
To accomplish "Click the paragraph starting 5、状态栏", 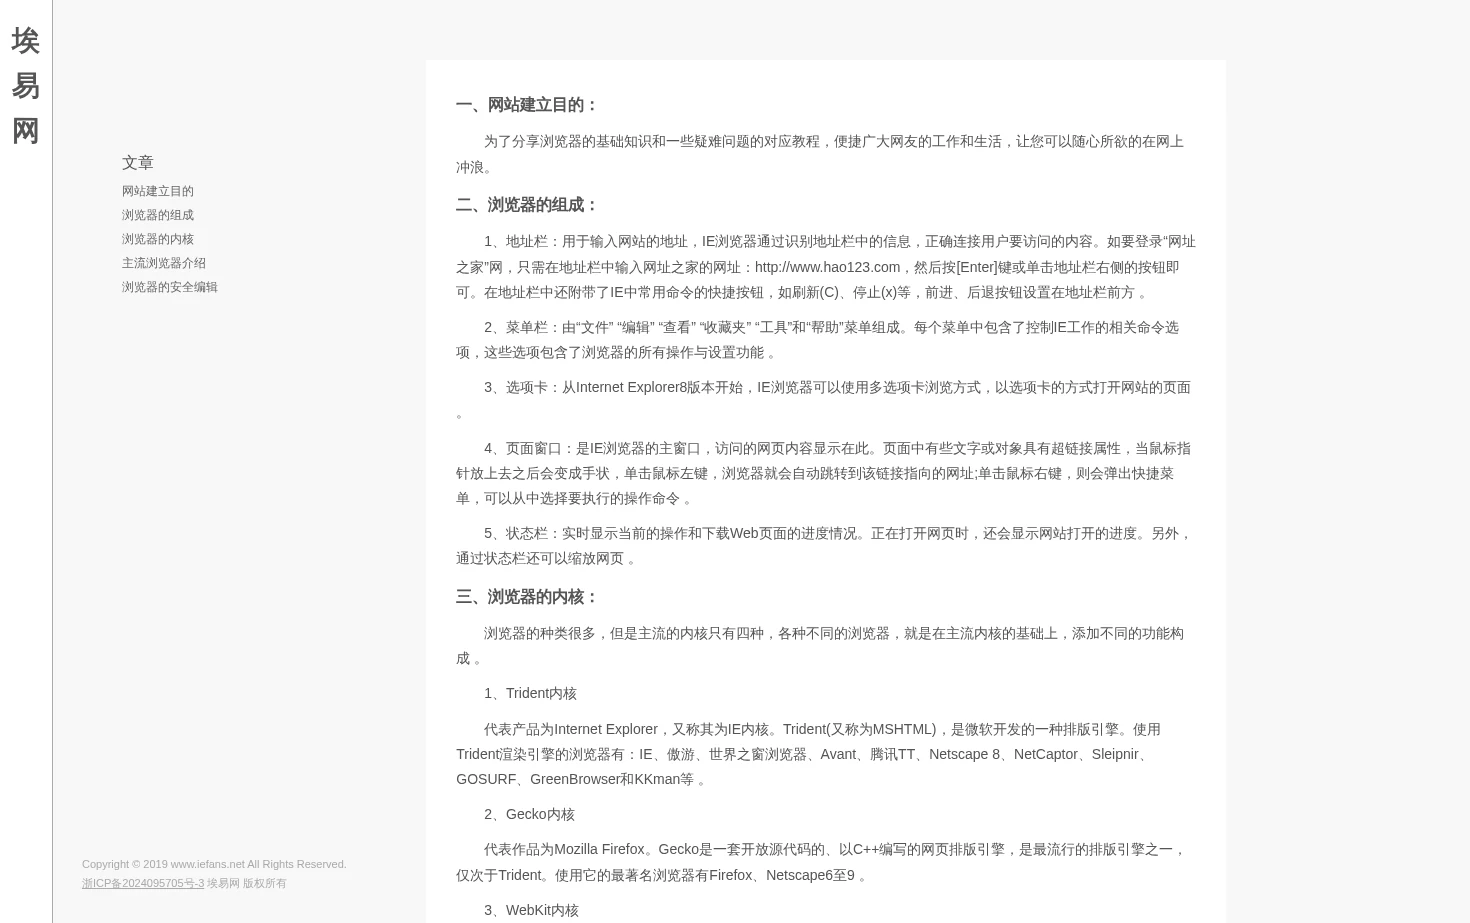I will (x=825, y=546).
